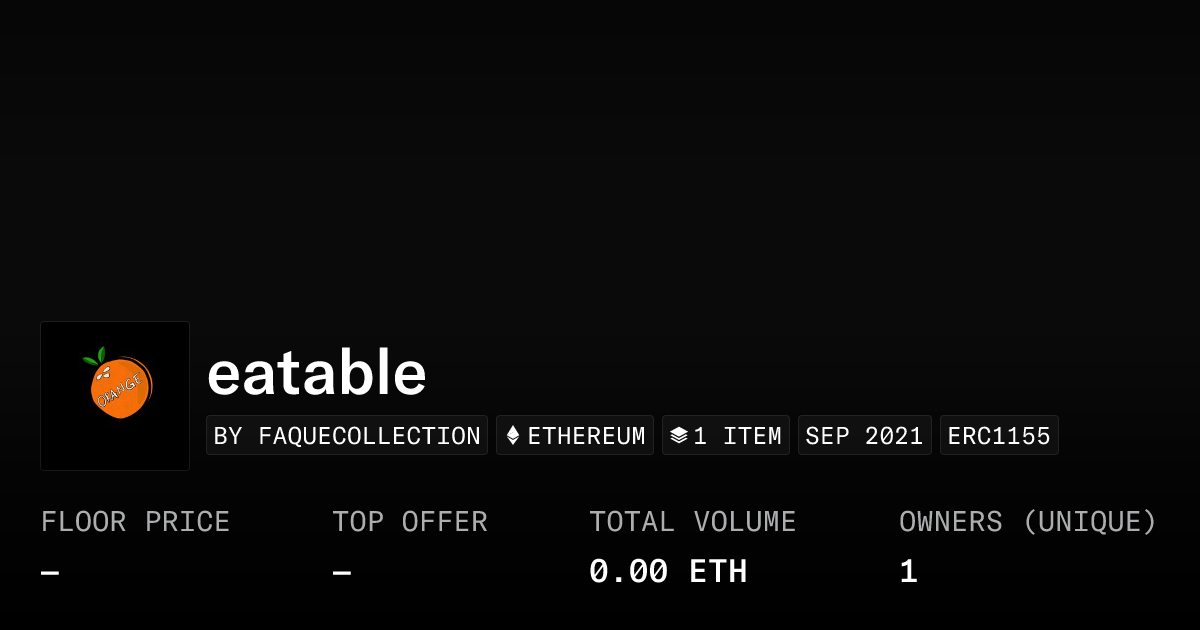This screenshot has height=630, width=1200.
Task: Click the owner count value "1"
Action: (x=908, y=572)
